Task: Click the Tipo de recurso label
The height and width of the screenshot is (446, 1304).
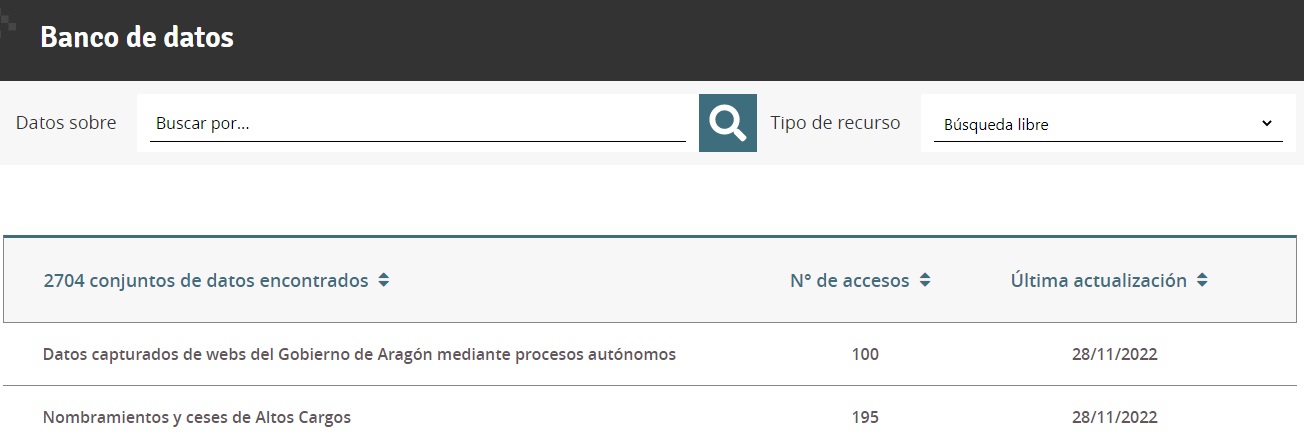Action: pyautogui.click(x=835, y=123)
